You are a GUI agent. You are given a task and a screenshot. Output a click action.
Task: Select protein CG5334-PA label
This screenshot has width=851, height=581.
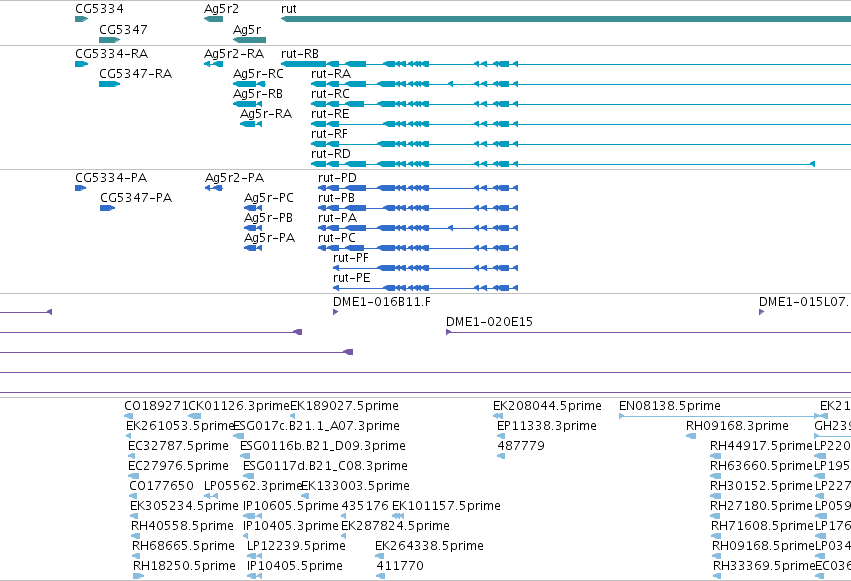coord(111,178)
